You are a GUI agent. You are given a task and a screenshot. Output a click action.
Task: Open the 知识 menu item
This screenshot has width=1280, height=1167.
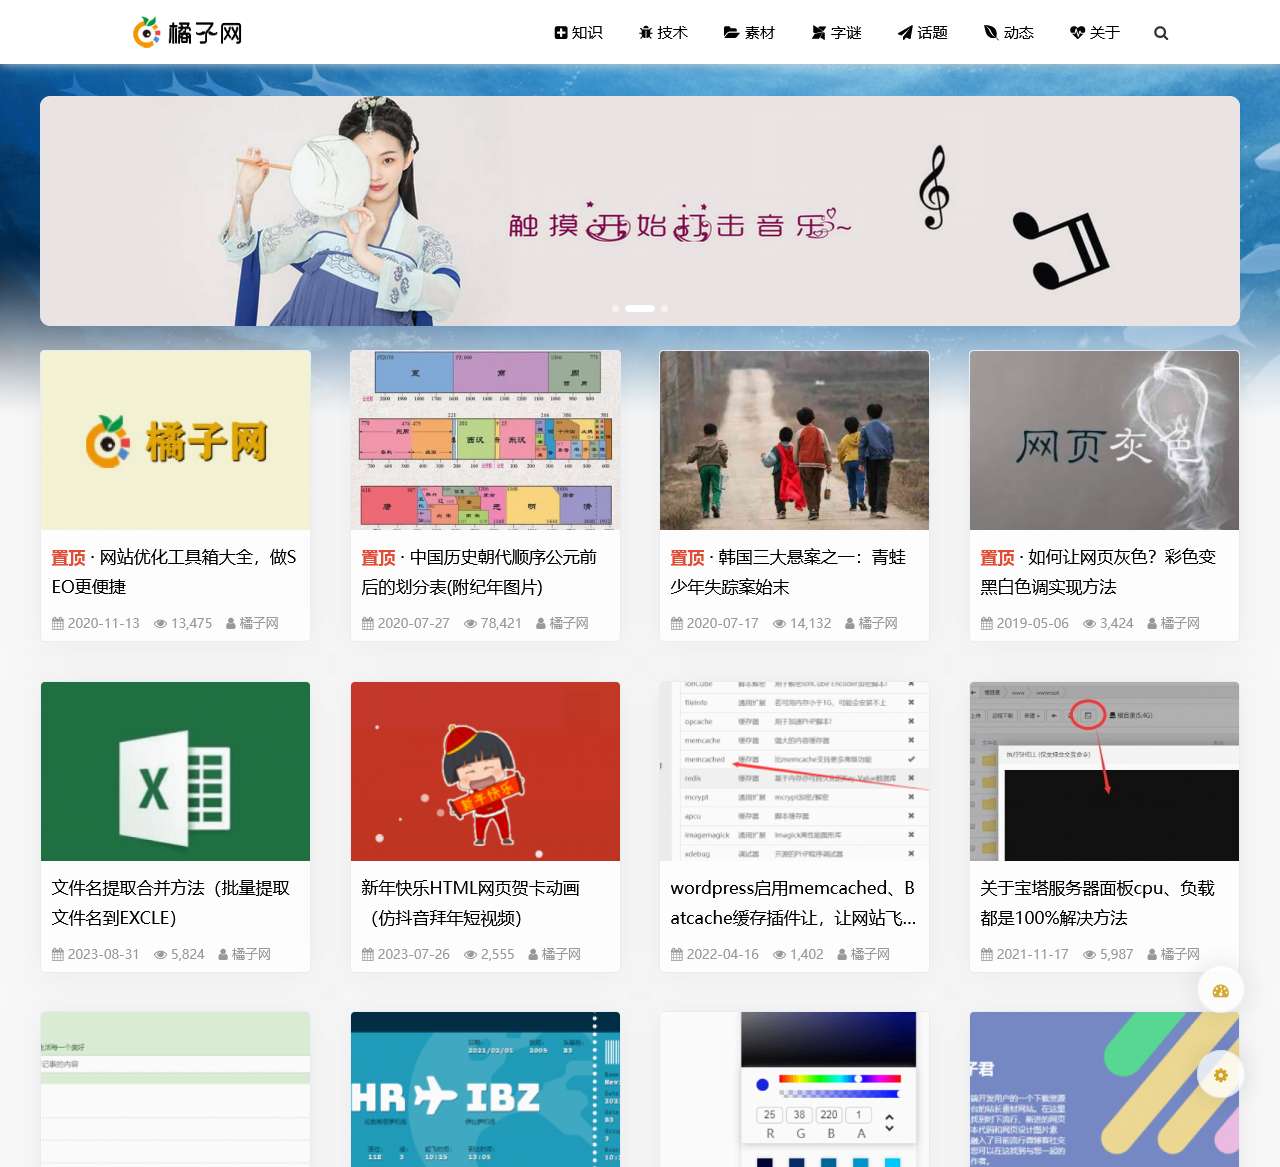pyautogui.click(x=579, y=32)
